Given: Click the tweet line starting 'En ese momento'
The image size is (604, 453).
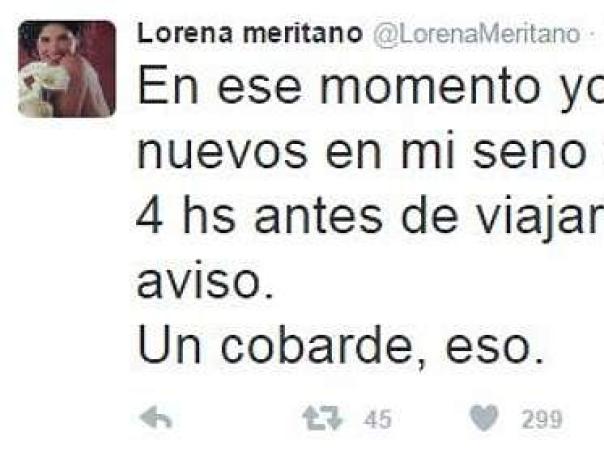Looking at the screenshot, I should pyautogui.click(x=371, y=87).
